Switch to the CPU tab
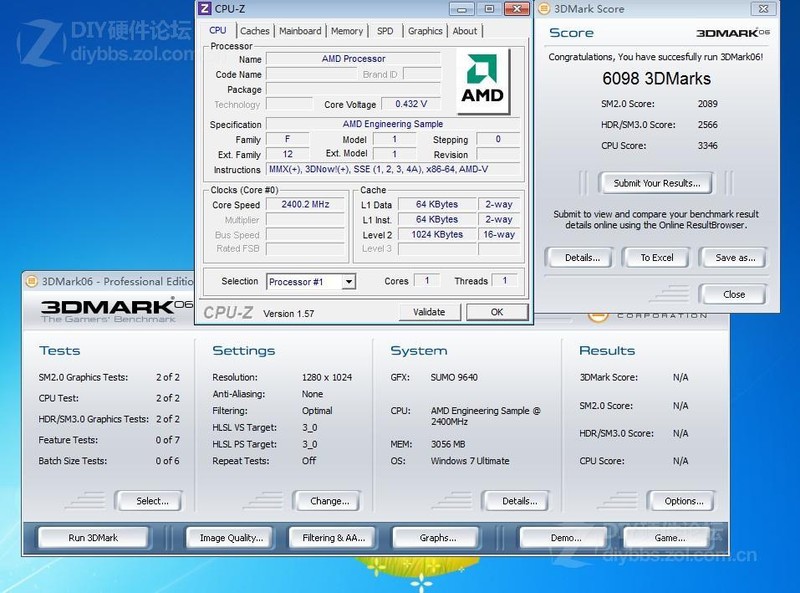 (218, 30)
